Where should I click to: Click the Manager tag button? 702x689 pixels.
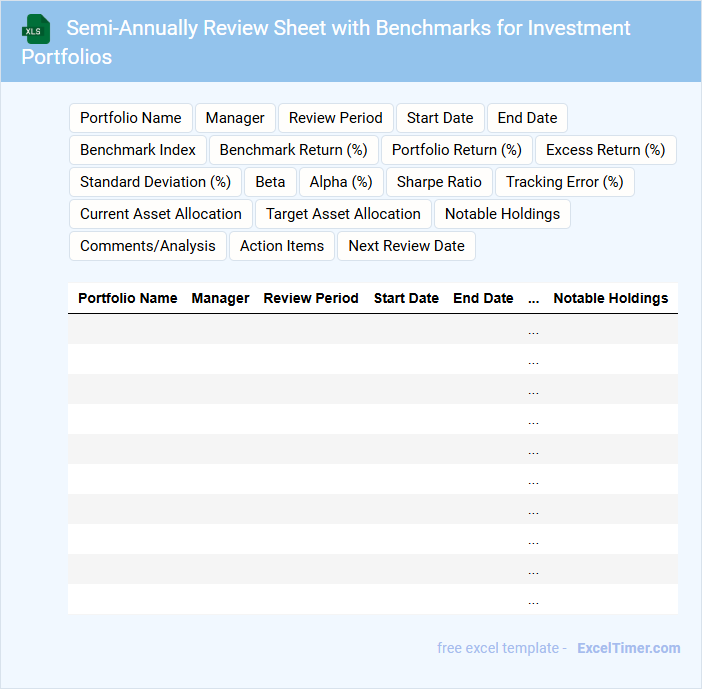pyautogui.click(x=235, y=118)
